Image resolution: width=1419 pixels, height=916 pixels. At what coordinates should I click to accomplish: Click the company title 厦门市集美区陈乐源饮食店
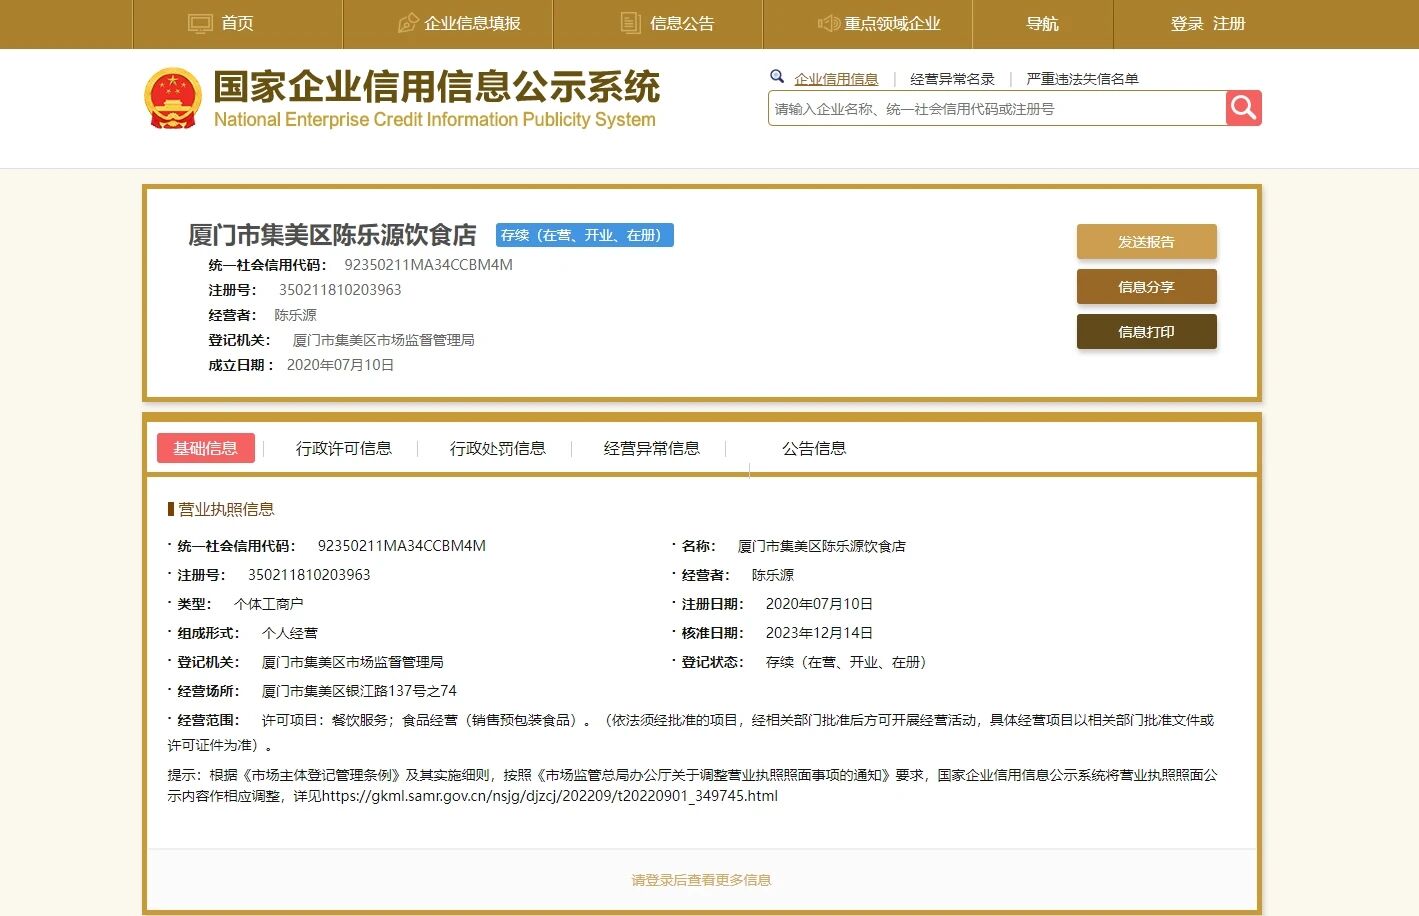click(x=332, y=235)
